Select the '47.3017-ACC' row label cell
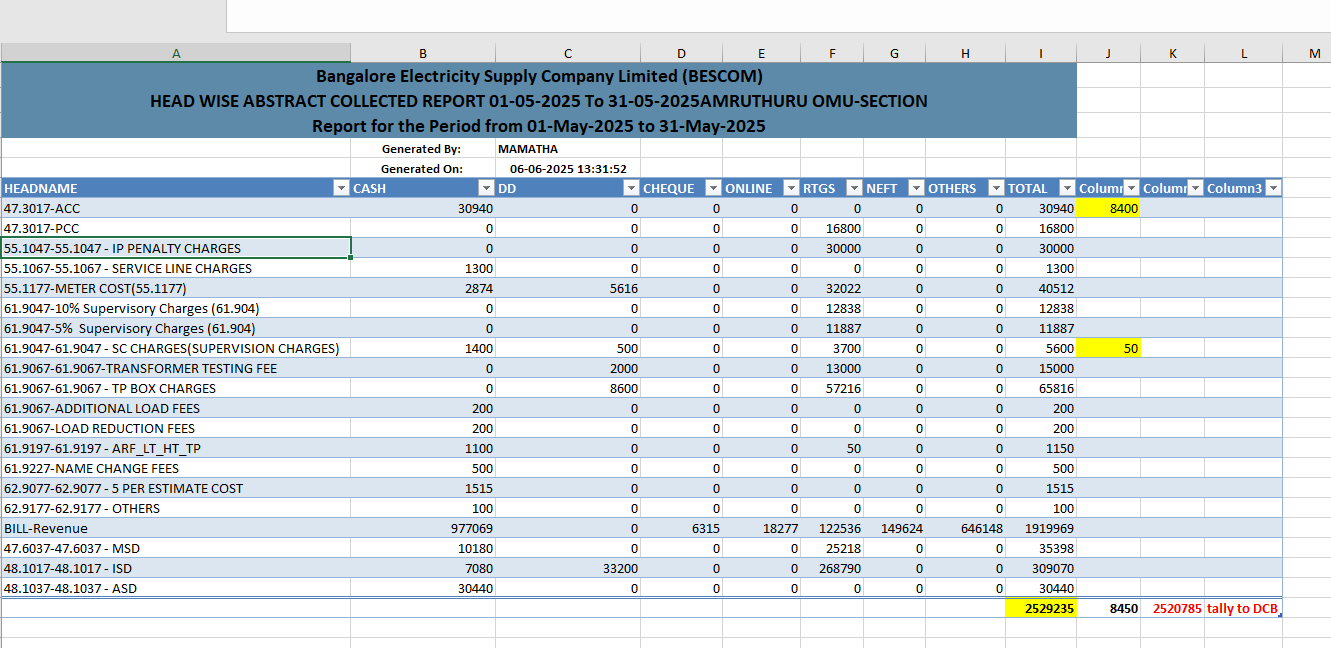1331x648 pixels. (x=176, y=208)
